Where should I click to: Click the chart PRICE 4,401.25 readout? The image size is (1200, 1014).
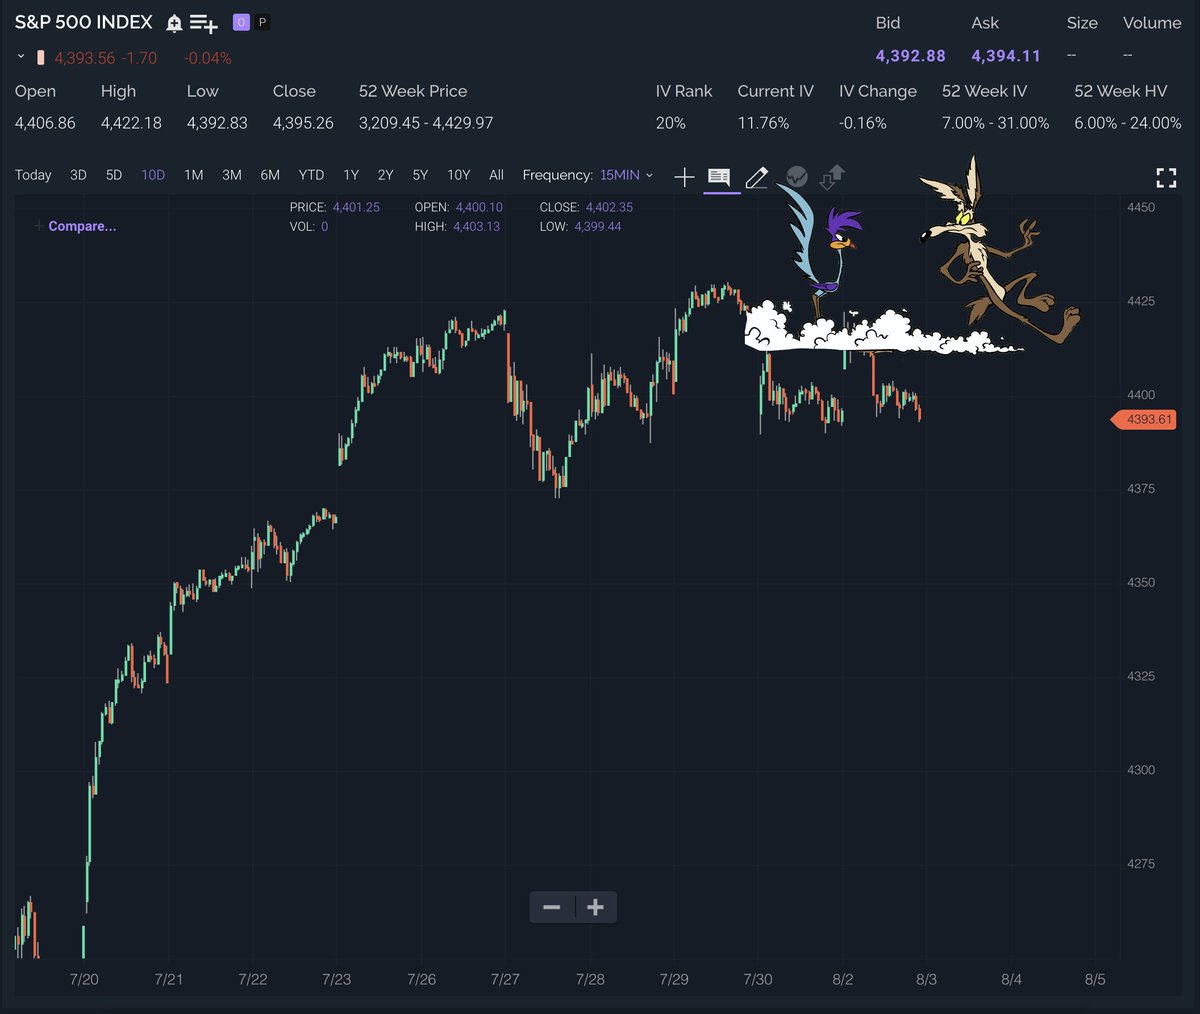click(335, 207)
